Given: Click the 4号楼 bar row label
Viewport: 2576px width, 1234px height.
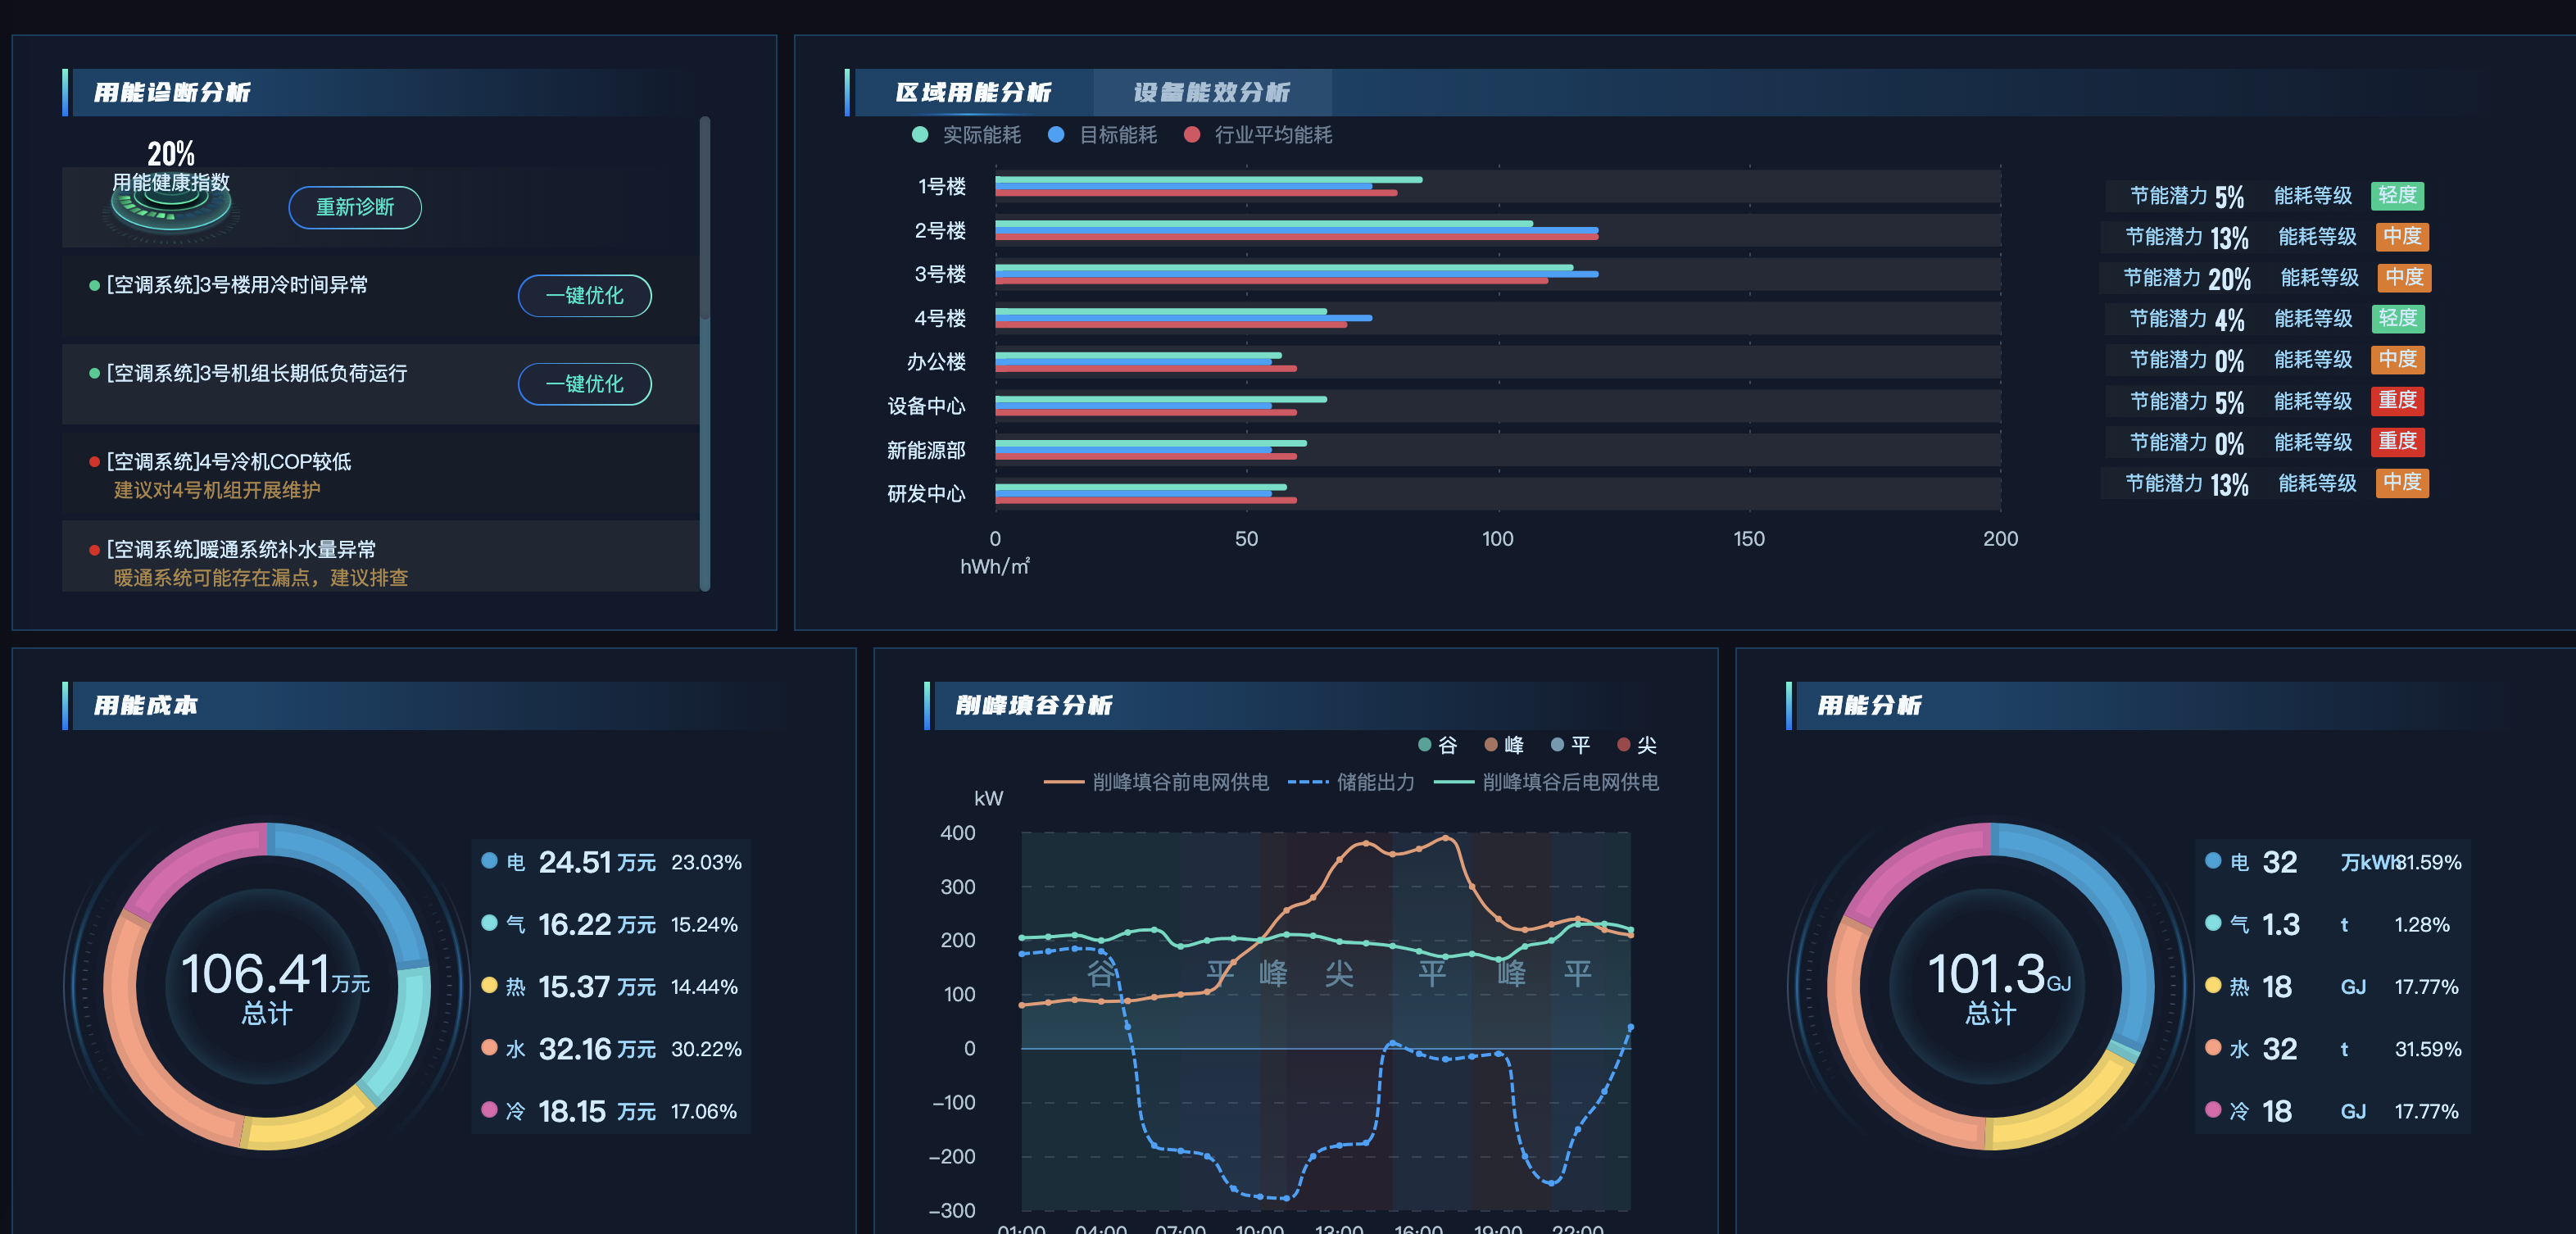Looking at the screenshot, I should pyautogui.click(x=940, y=318).
